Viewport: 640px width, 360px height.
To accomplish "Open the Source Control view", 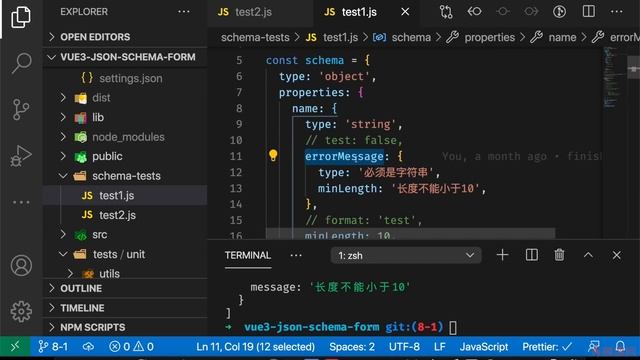I will click(x=21, y=109).
